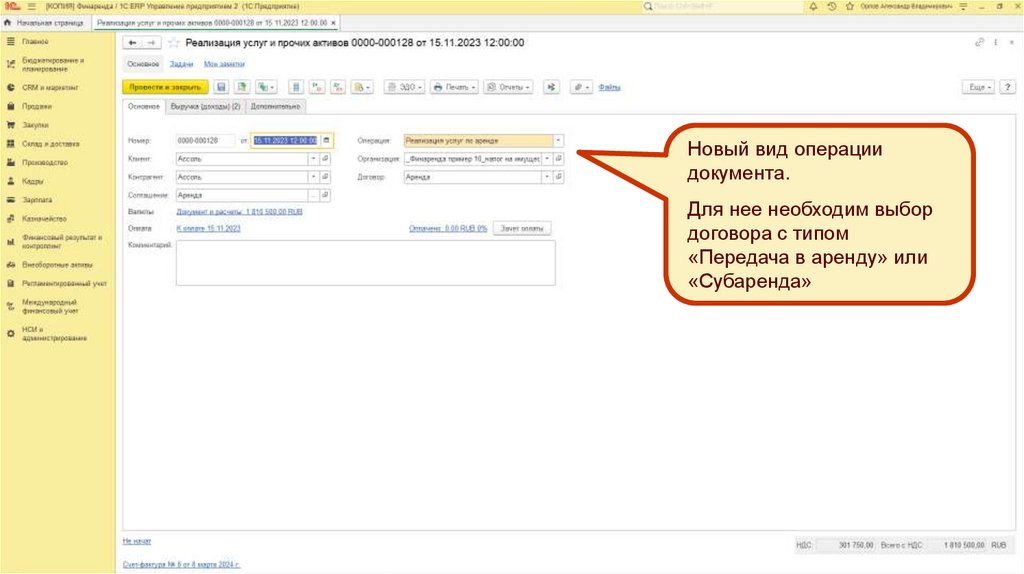Open the Печать dropdown menu
Image resolution: width=1024 pixels, height=574 pixels.
(x=454, y=88)
